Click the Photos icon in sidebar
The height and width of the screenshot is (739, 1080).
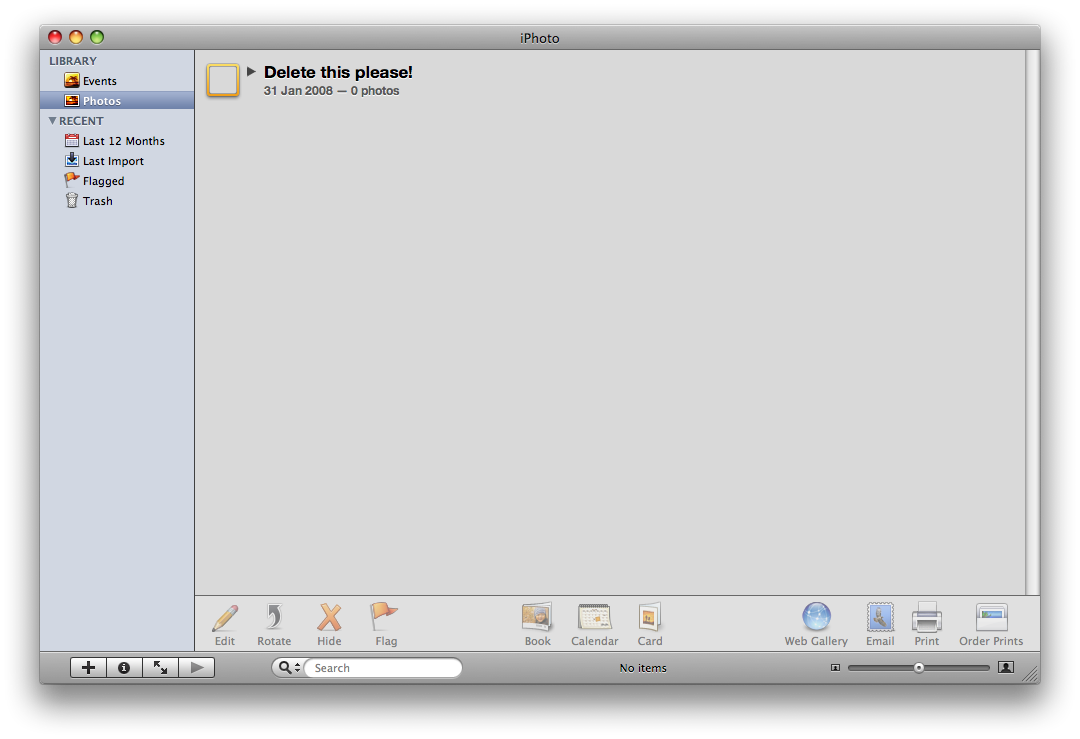[x=72, y=101]
